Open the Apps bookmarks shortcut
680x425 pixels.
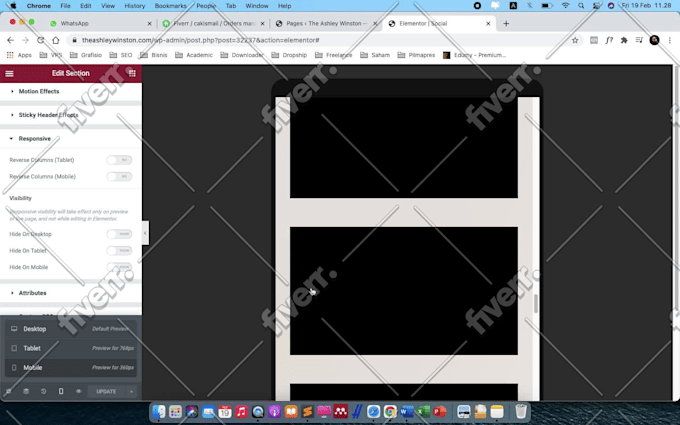tap(19, 55)
